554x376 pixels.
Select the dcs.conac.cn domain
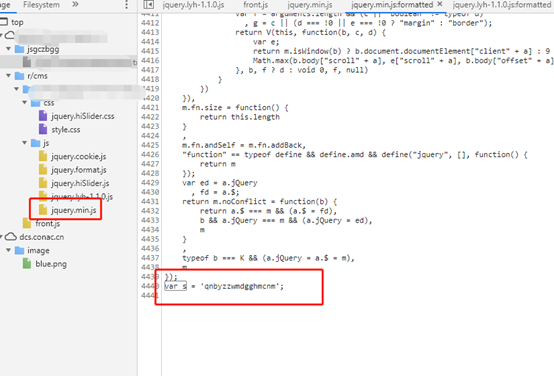(x=42, y=237)
